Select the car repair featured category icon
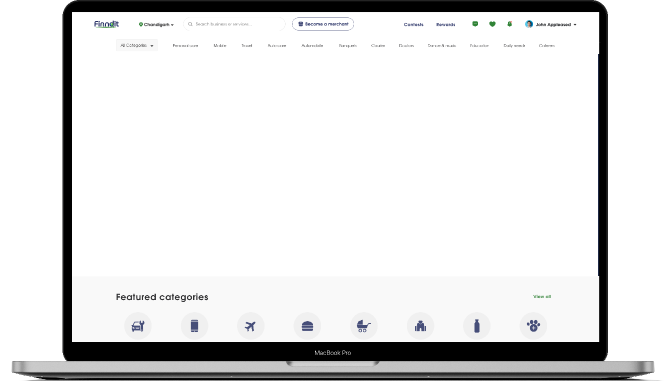666x381 pixels. point(138,326)
